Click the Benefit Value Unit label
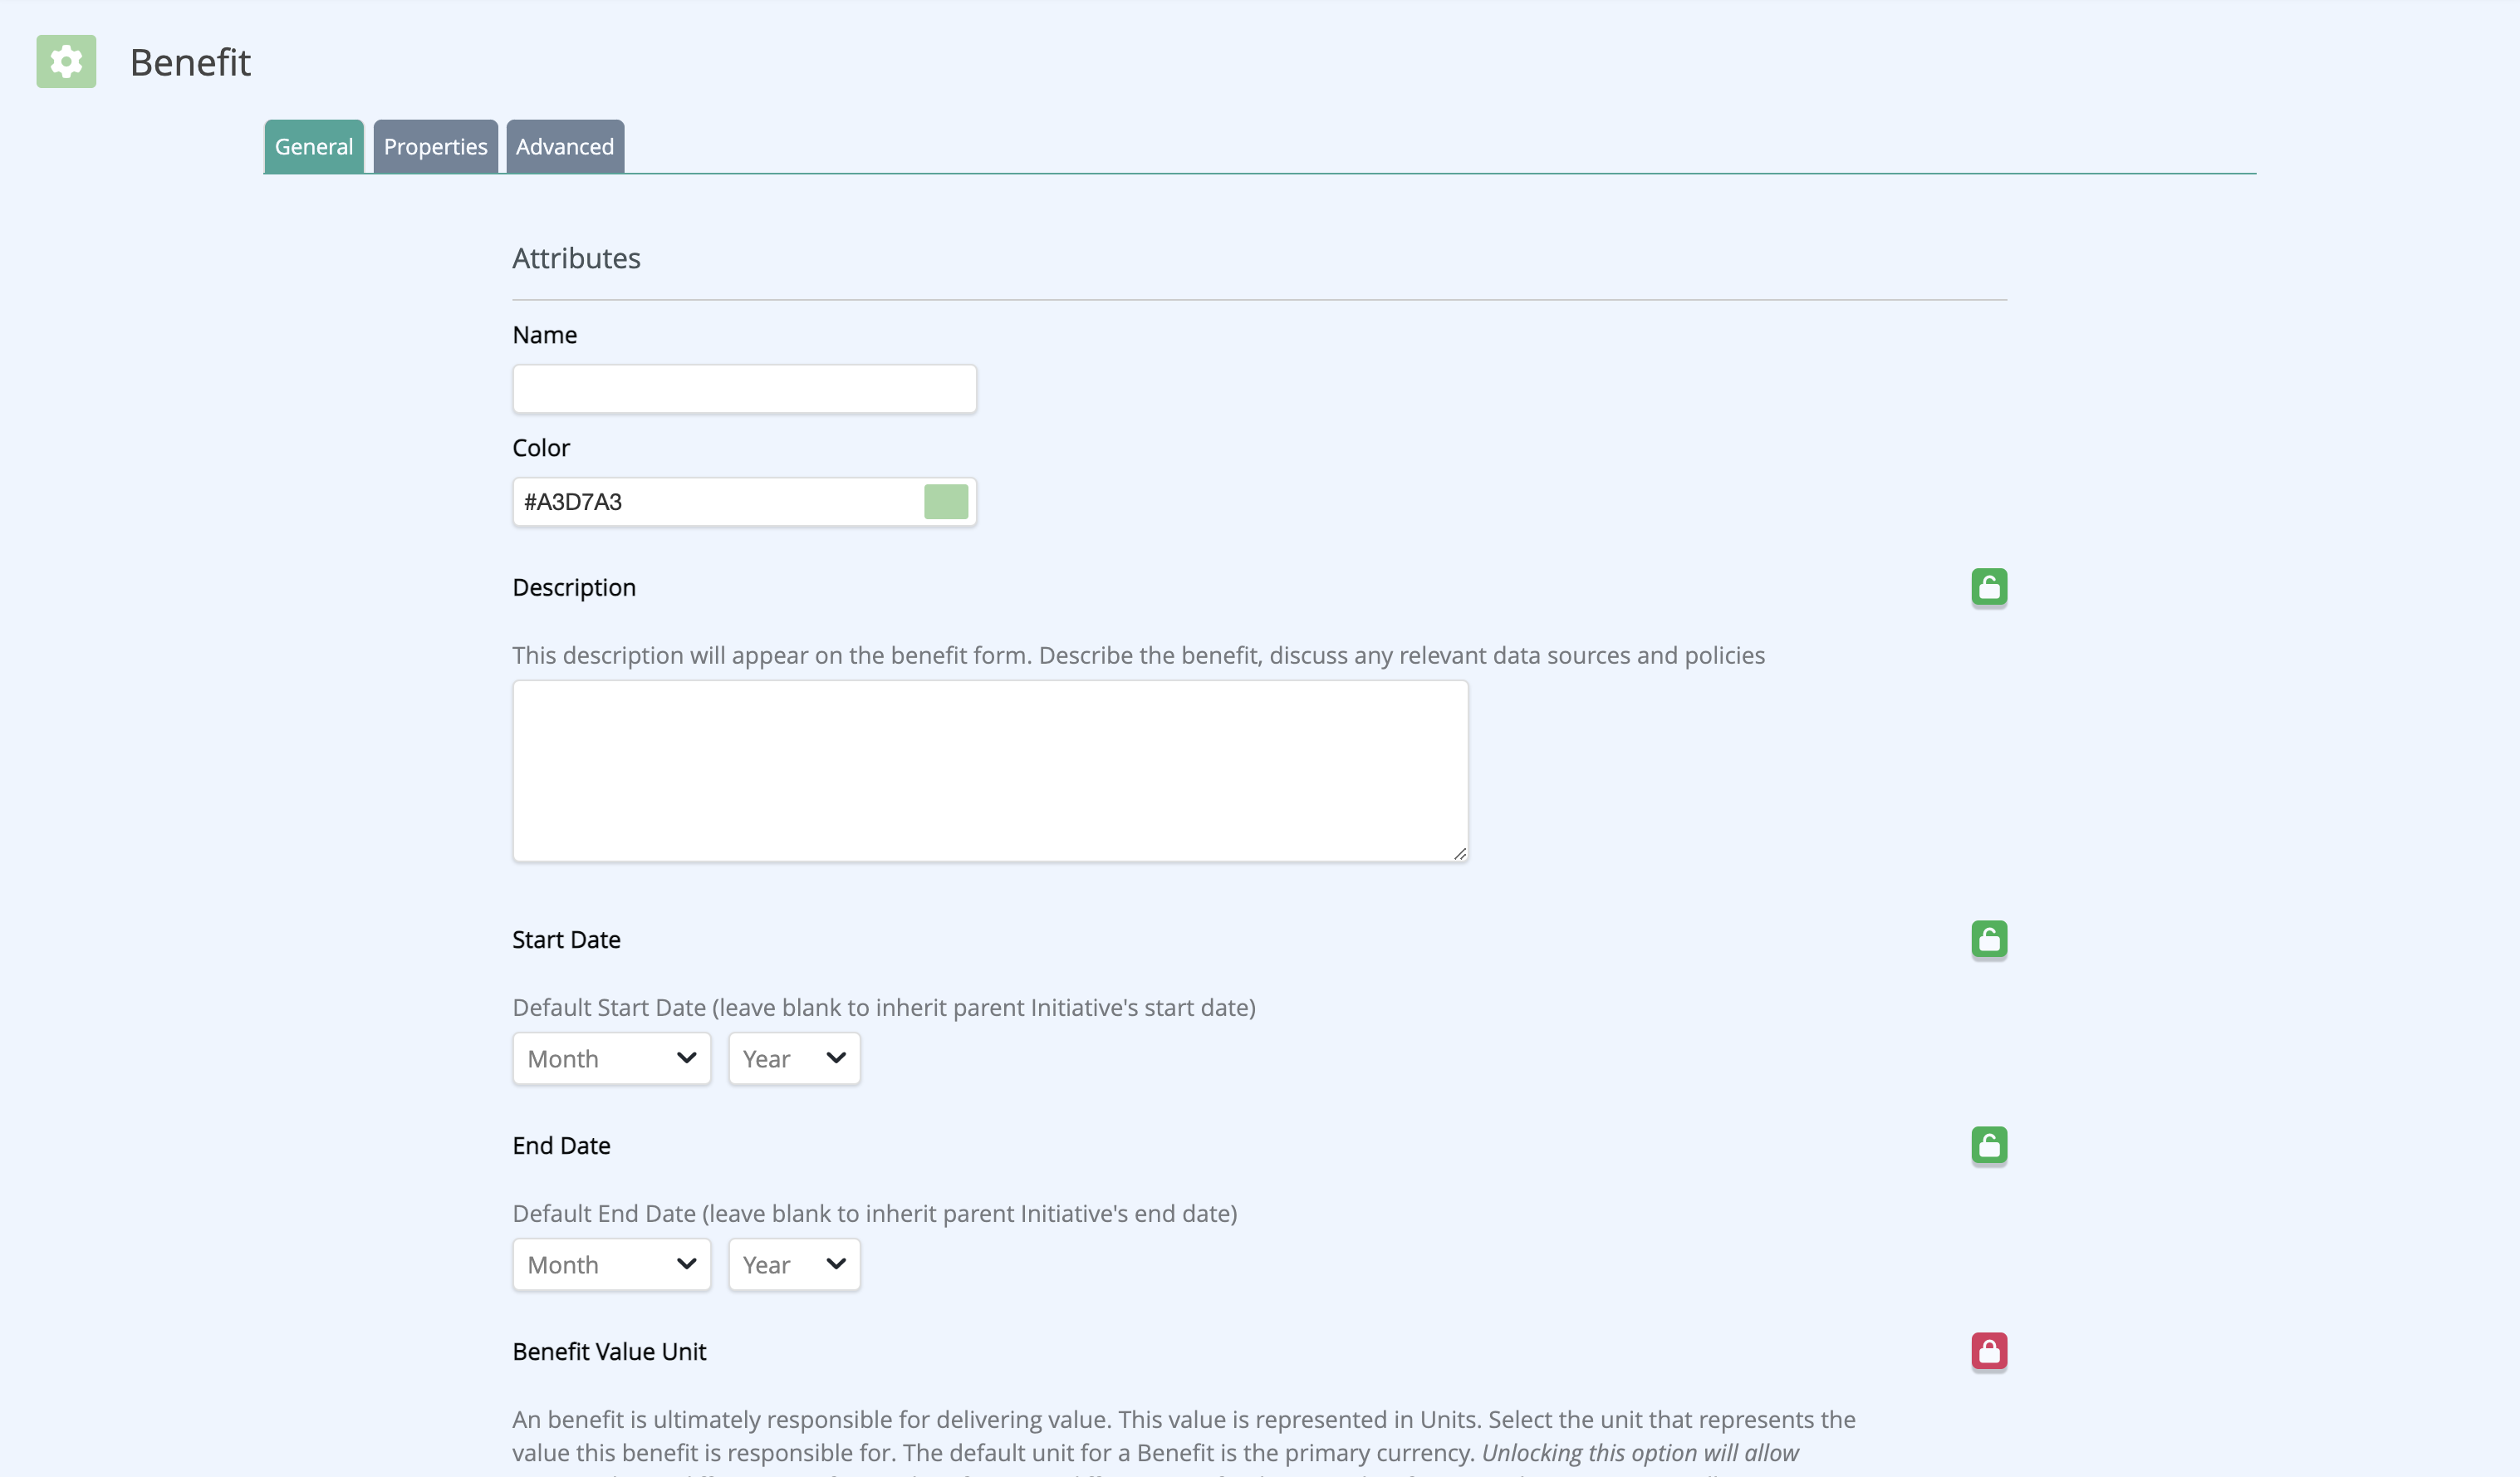Image resolution: width=2520 pixels, height=1477 pixels. click(609, 1351)
